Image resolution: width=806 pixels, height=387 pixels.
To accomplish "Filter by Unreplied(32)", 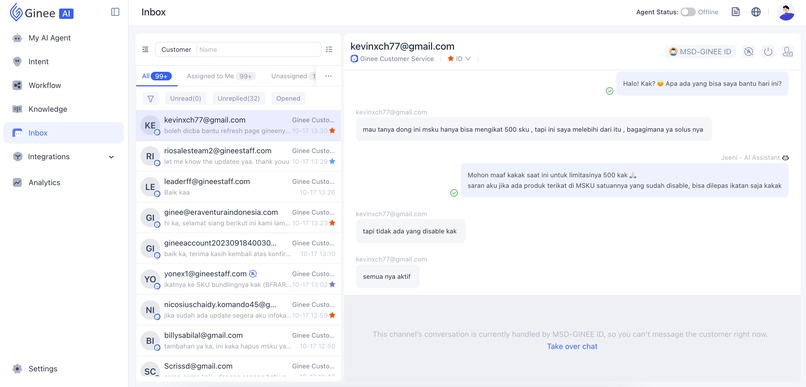I will 238,98.
